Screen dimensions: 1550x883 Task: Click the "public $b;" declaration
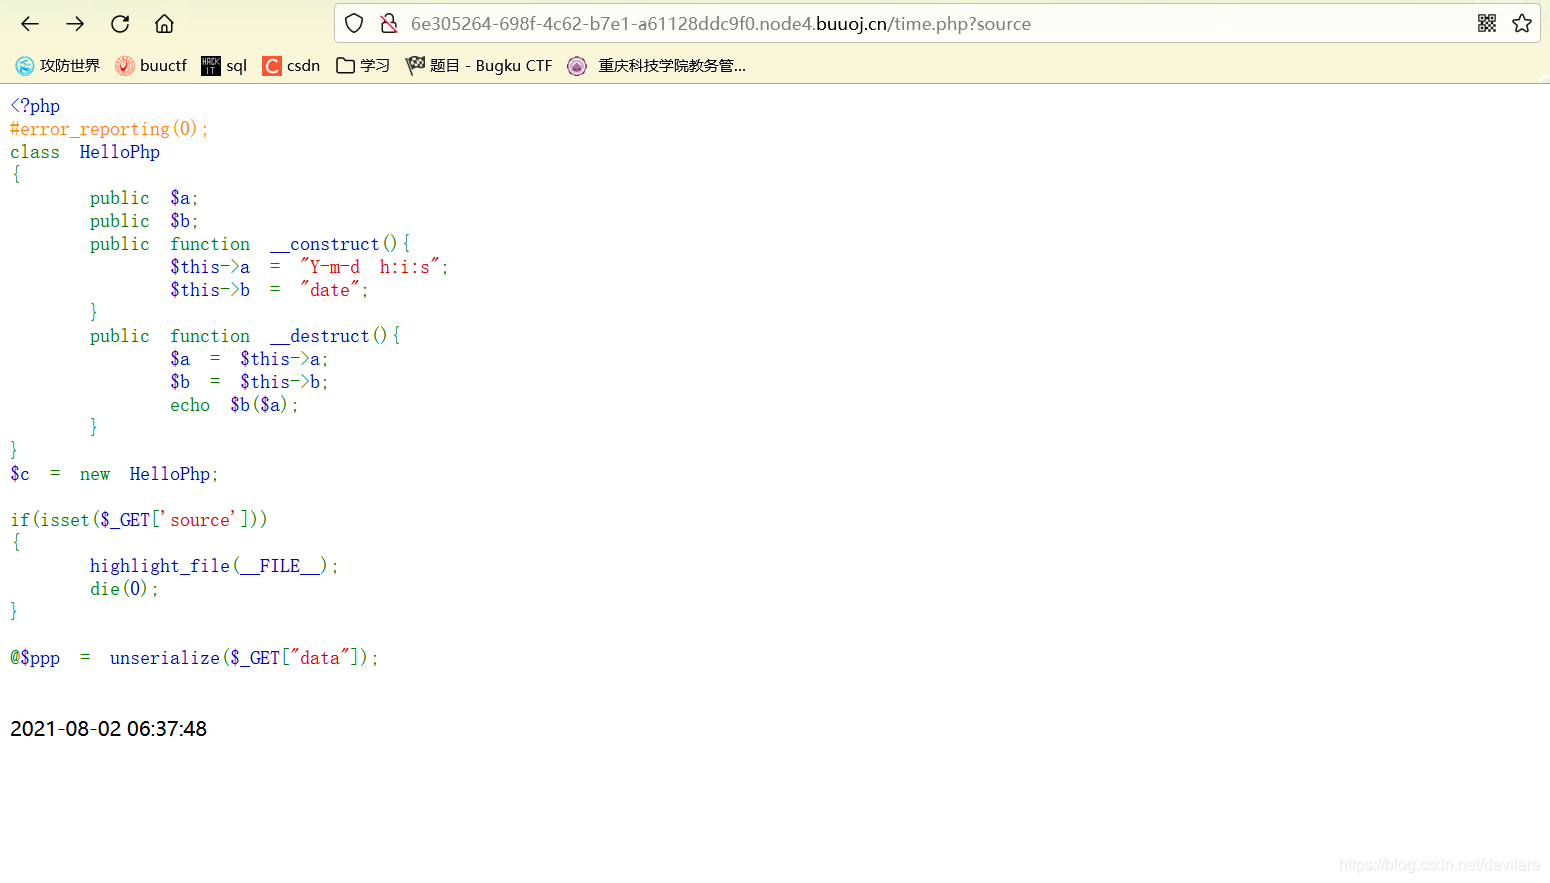pyautogui.click(x=144, y=221)
